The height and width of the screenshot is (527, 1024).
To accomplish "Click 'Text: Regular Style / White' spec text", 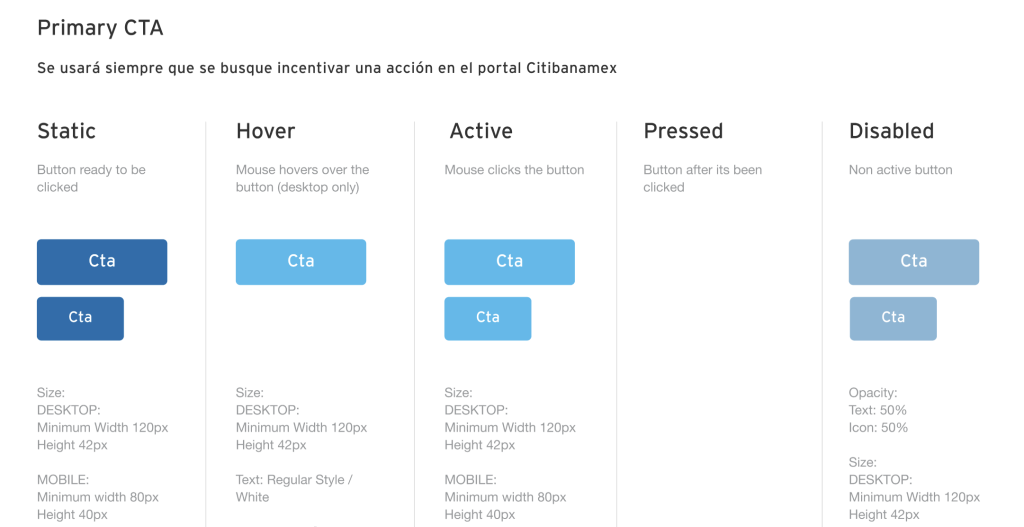I will [294, 488].
